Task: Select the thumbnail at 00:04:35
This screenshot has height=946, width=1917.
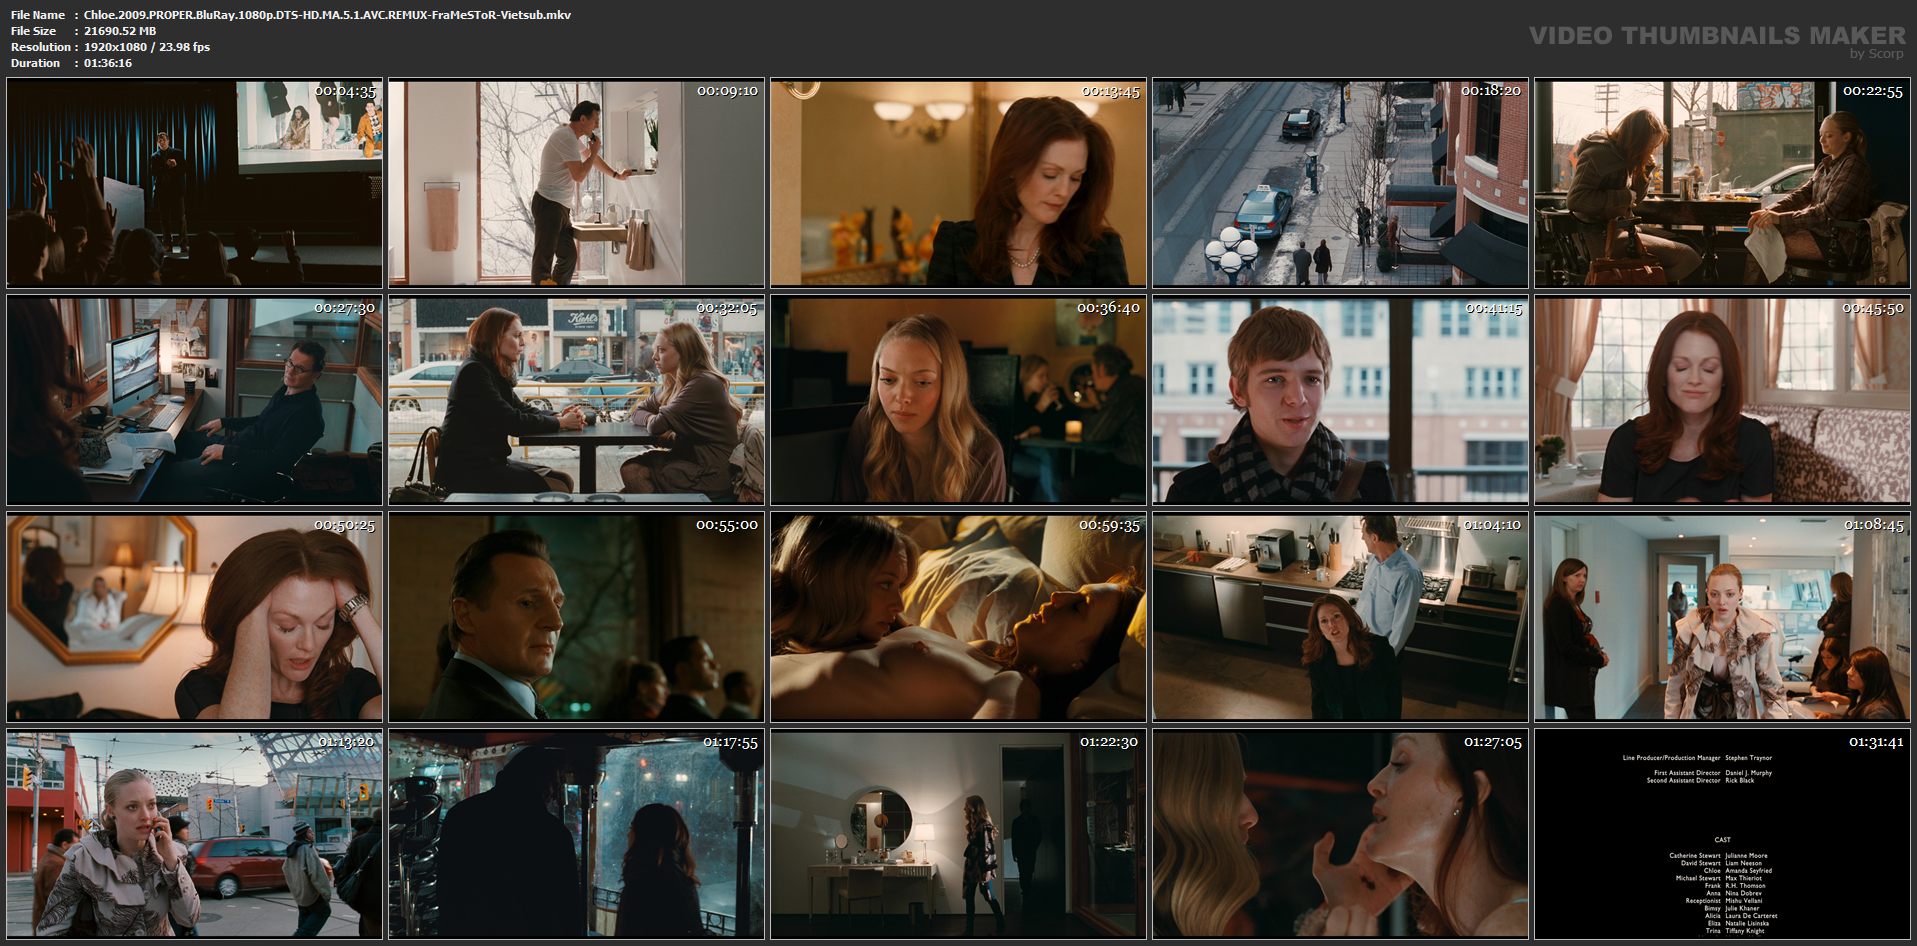Action: click(194, 183)
